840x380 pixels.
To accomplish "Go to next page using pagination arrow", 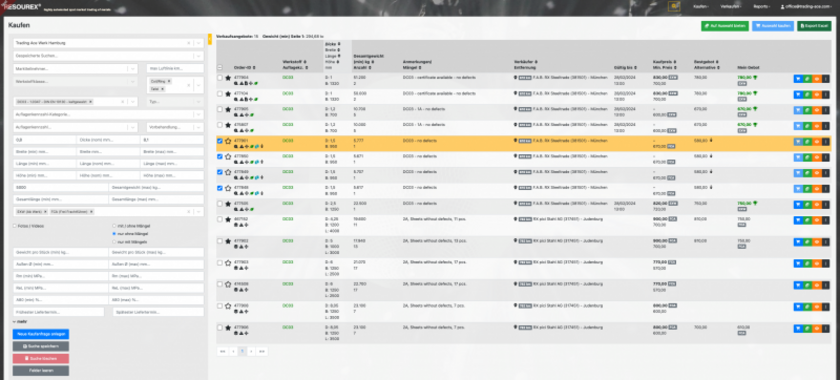I will click(x=252, y=352).
